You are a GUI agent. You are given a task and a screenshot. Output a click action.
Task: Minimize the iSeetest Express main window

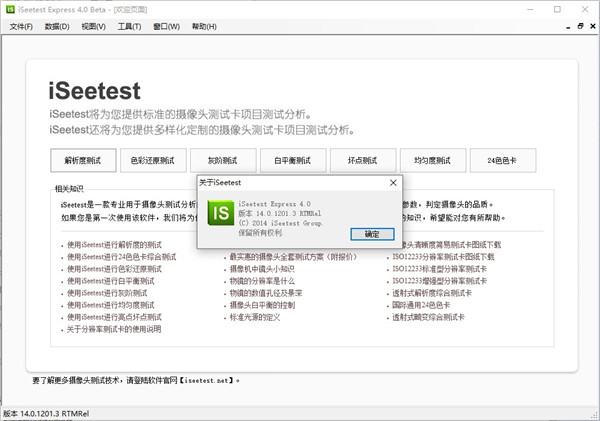530,9
